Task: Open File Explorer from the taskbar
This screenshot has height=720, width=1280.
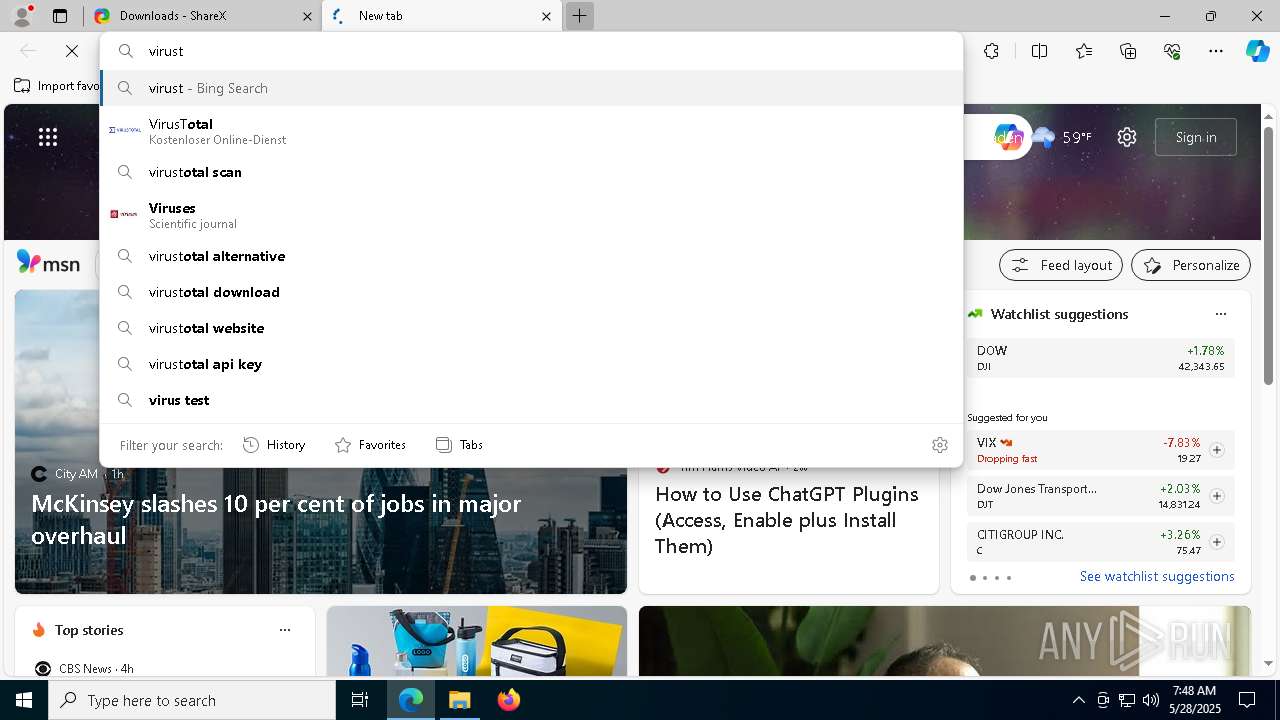Action: [x=459, y=700]
